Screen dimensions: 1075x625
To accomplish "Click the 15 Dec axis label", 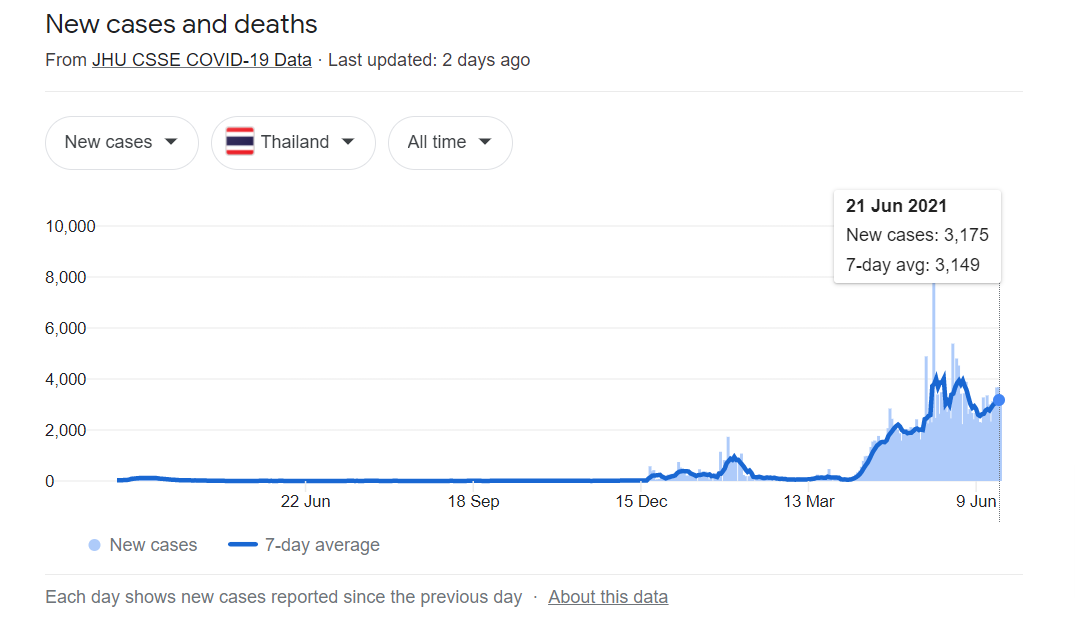I will click(641, 502).
